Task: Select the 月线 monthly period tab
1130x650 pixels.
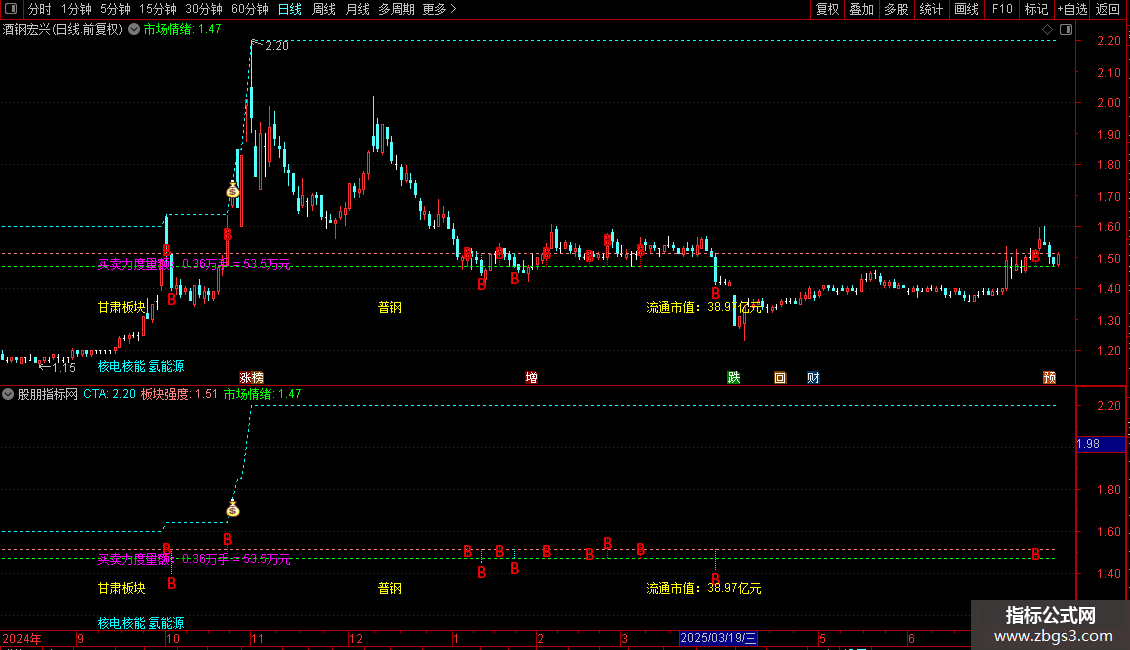Action: coord(357,9)
